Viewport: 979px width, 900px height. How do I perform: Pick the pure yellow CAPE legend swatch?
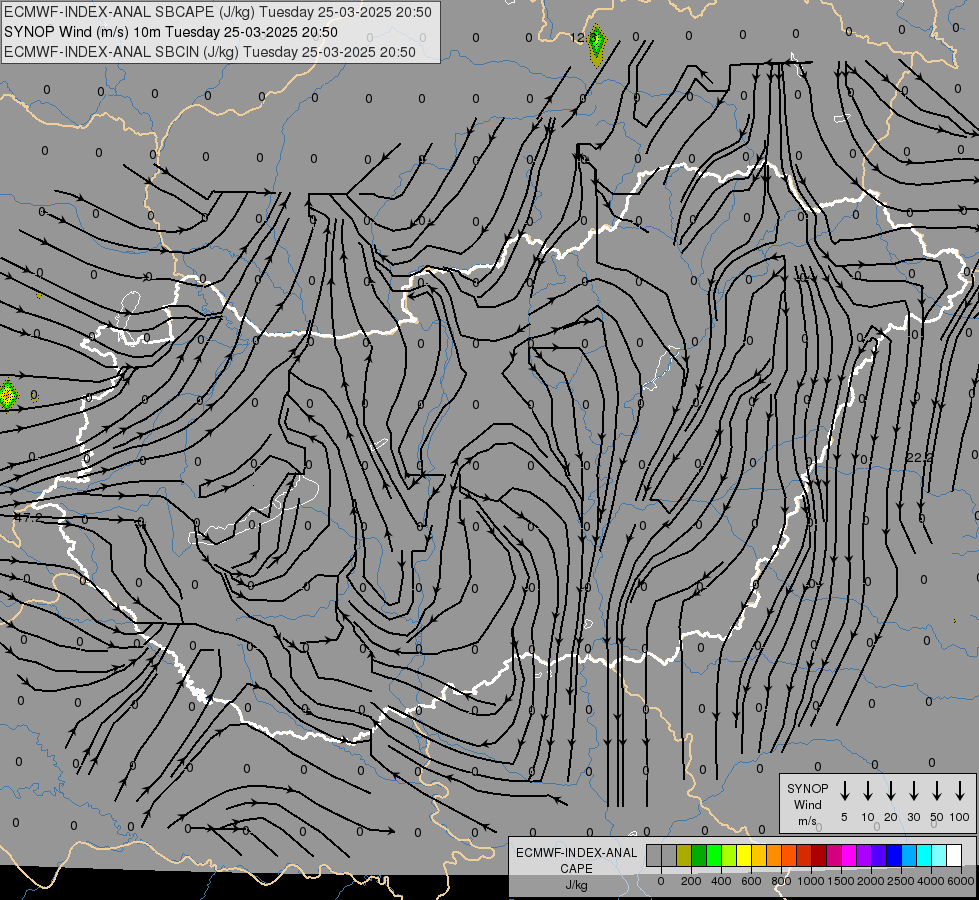tap(744, 855)
